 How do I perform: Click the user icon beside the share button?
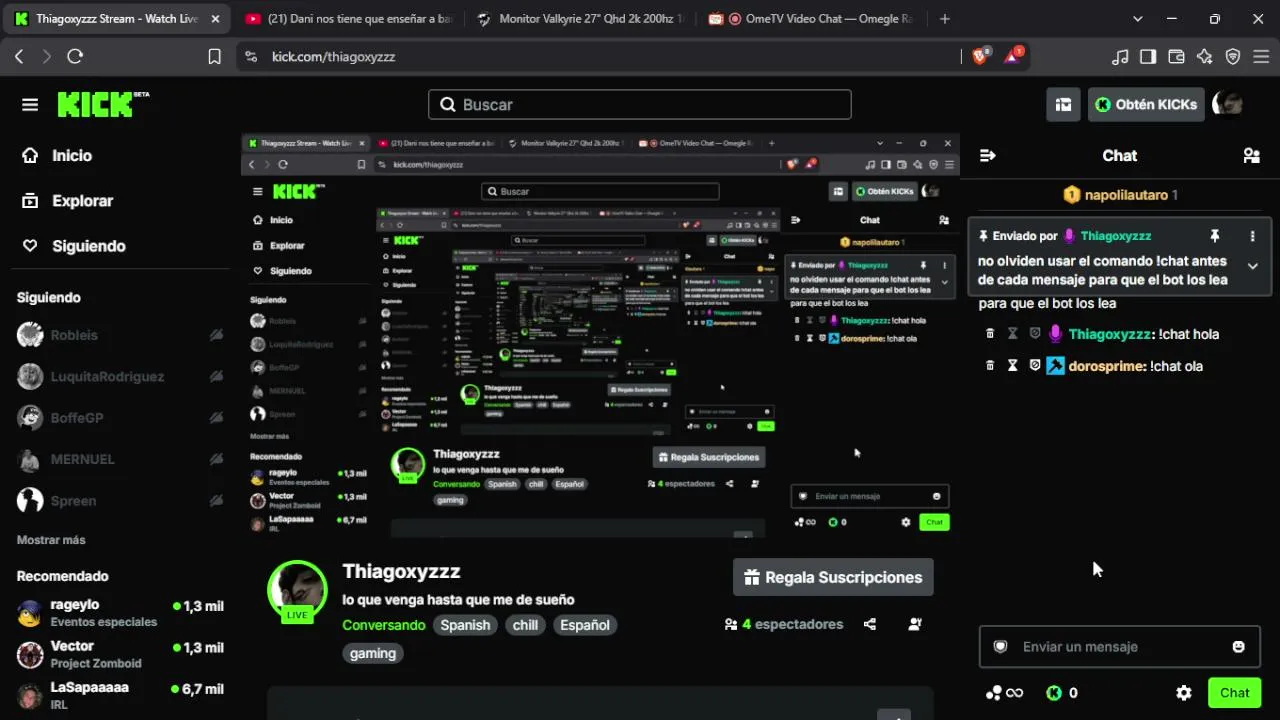click(915, 624)
